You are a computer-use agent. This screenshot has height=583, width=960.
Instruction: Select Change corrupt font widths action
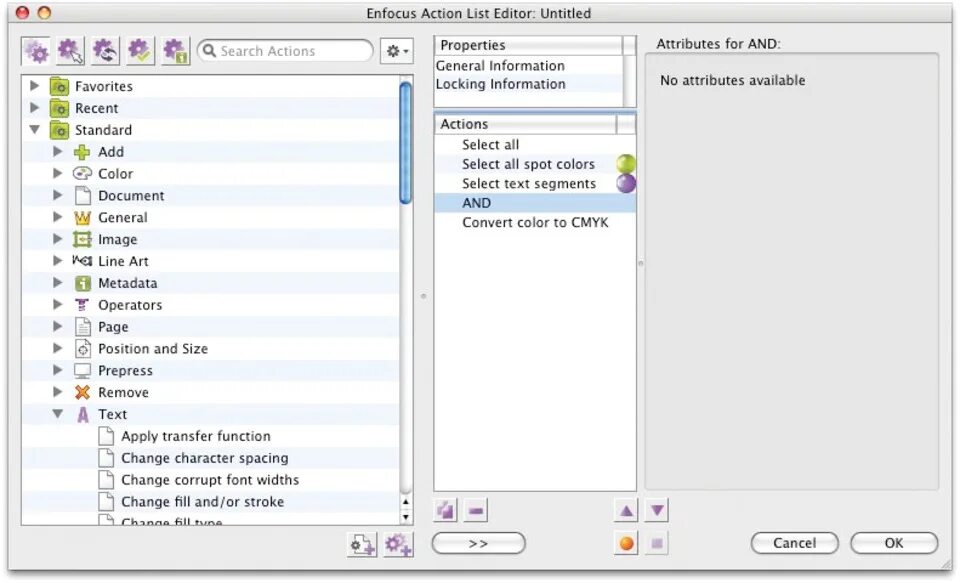tap(210, 480)
